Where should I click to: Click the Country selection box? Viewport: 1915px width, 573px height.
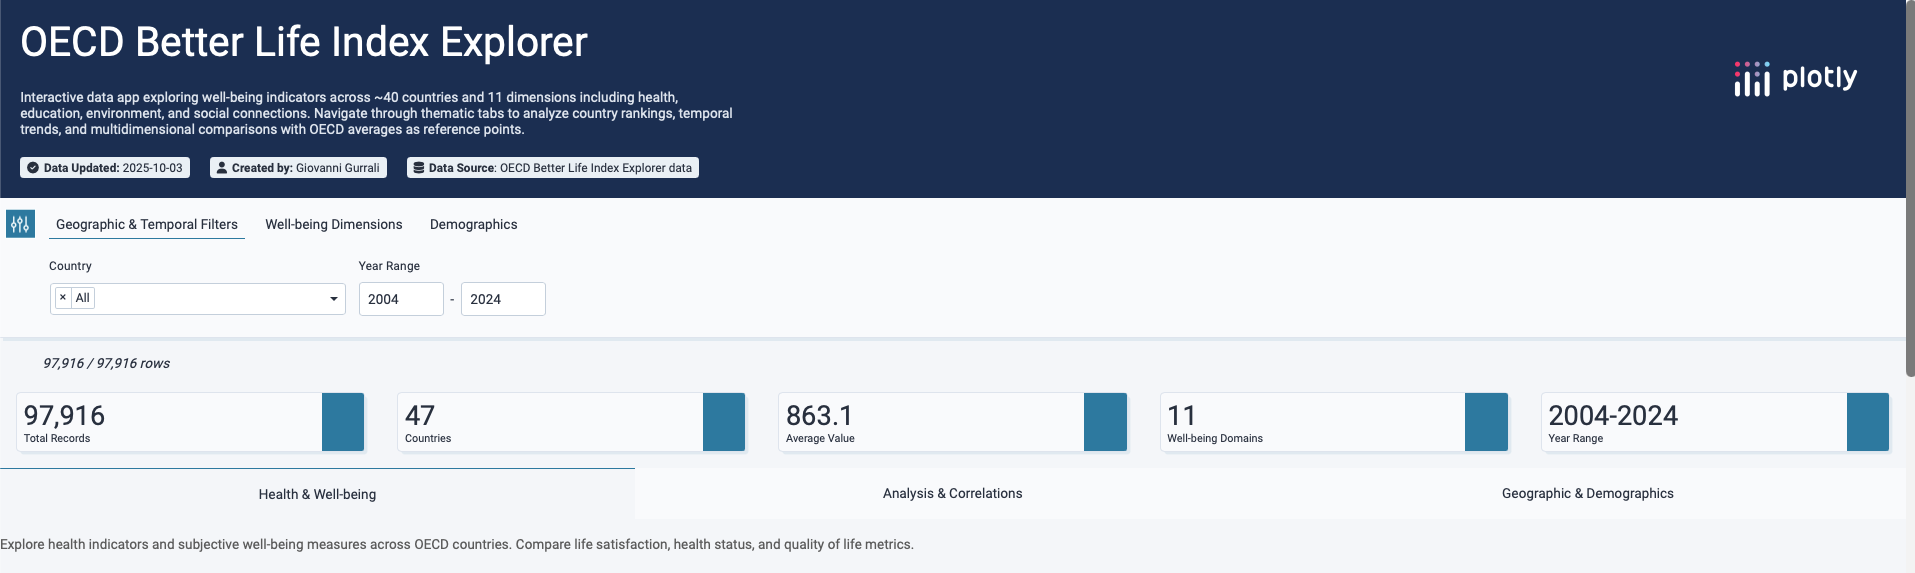pos(198,299)
